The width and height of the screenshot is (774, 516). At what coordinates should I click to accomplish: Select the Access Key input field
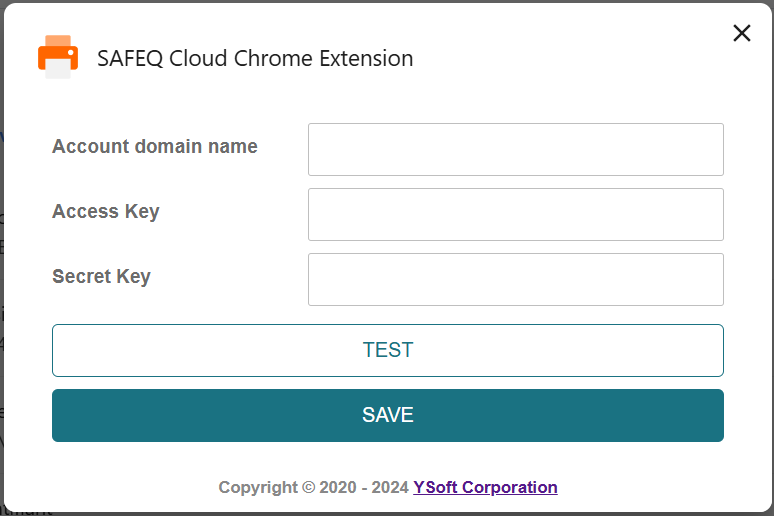click(516, 214)
